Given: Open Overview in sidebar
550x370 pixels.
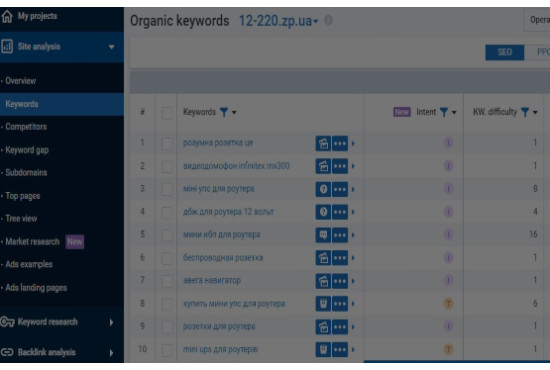Looking at the screenshot, I should (x=20, y=81).
